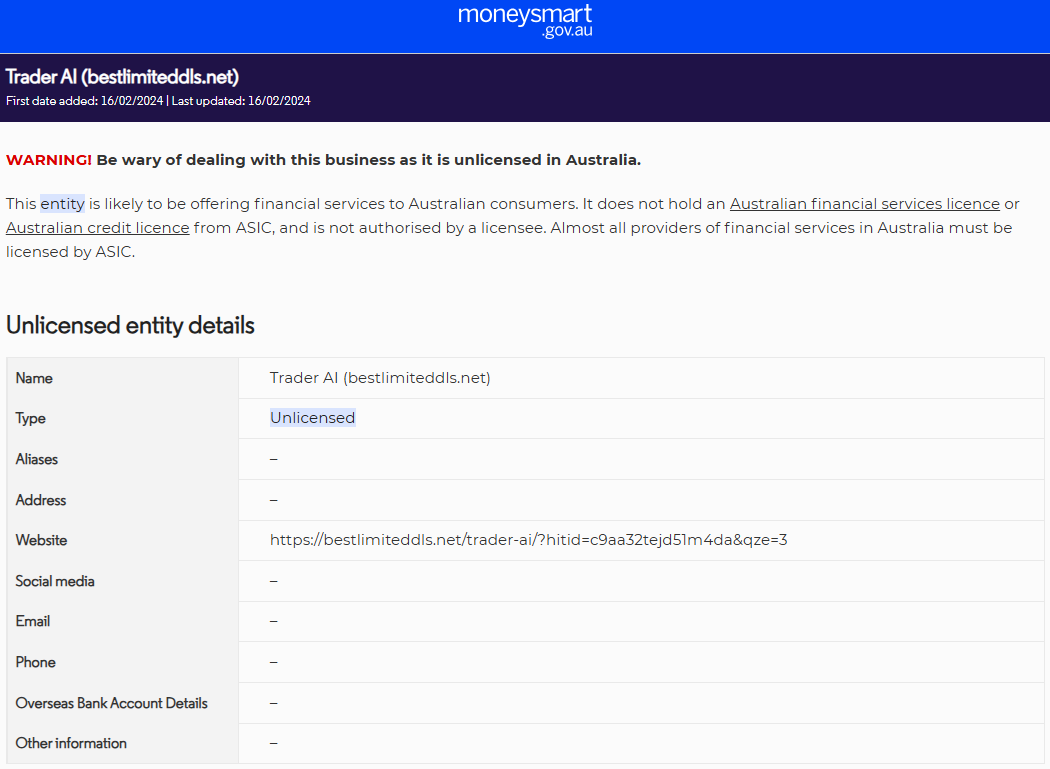Click the First date added 16/02/2024 text
Screen dimensions: 1050x769
click(84, 101)
